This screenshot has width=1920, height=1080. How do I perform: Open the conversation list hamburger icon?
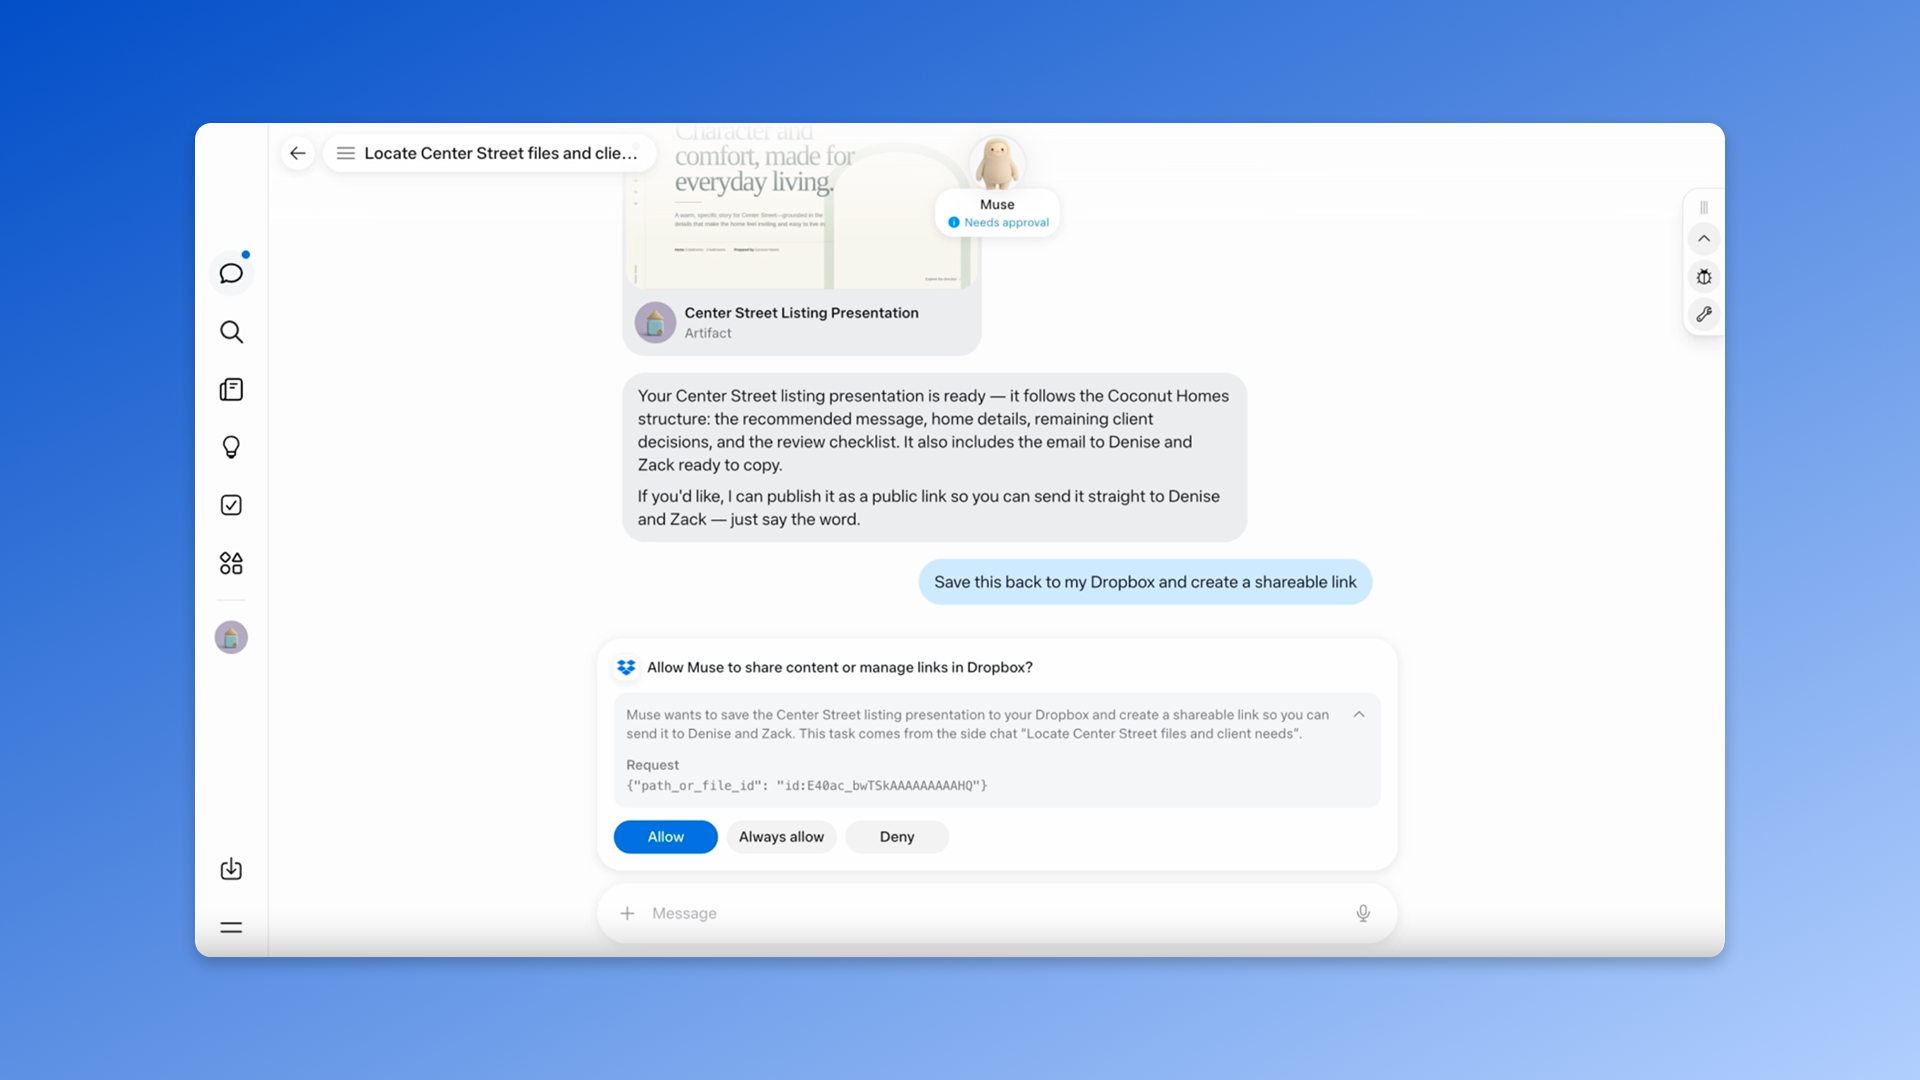(x=346, y=153)
